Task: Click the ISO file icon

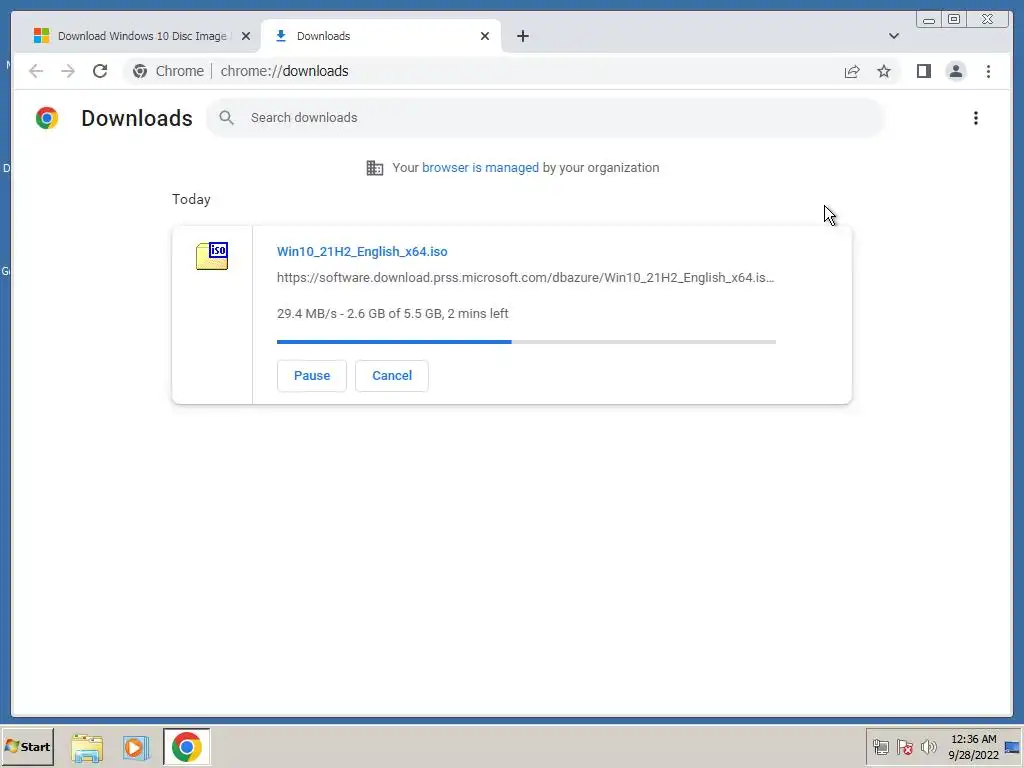Action: (x=212, y=256)
